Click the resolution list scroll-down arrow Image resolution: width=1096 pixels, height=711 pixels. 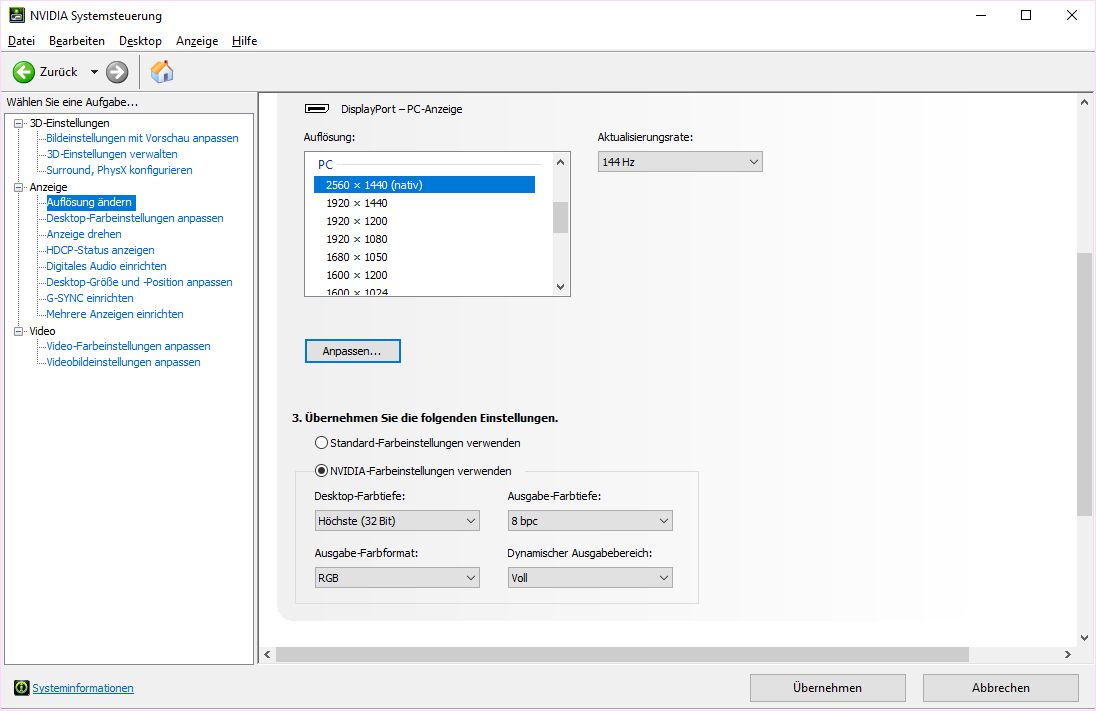560,287
